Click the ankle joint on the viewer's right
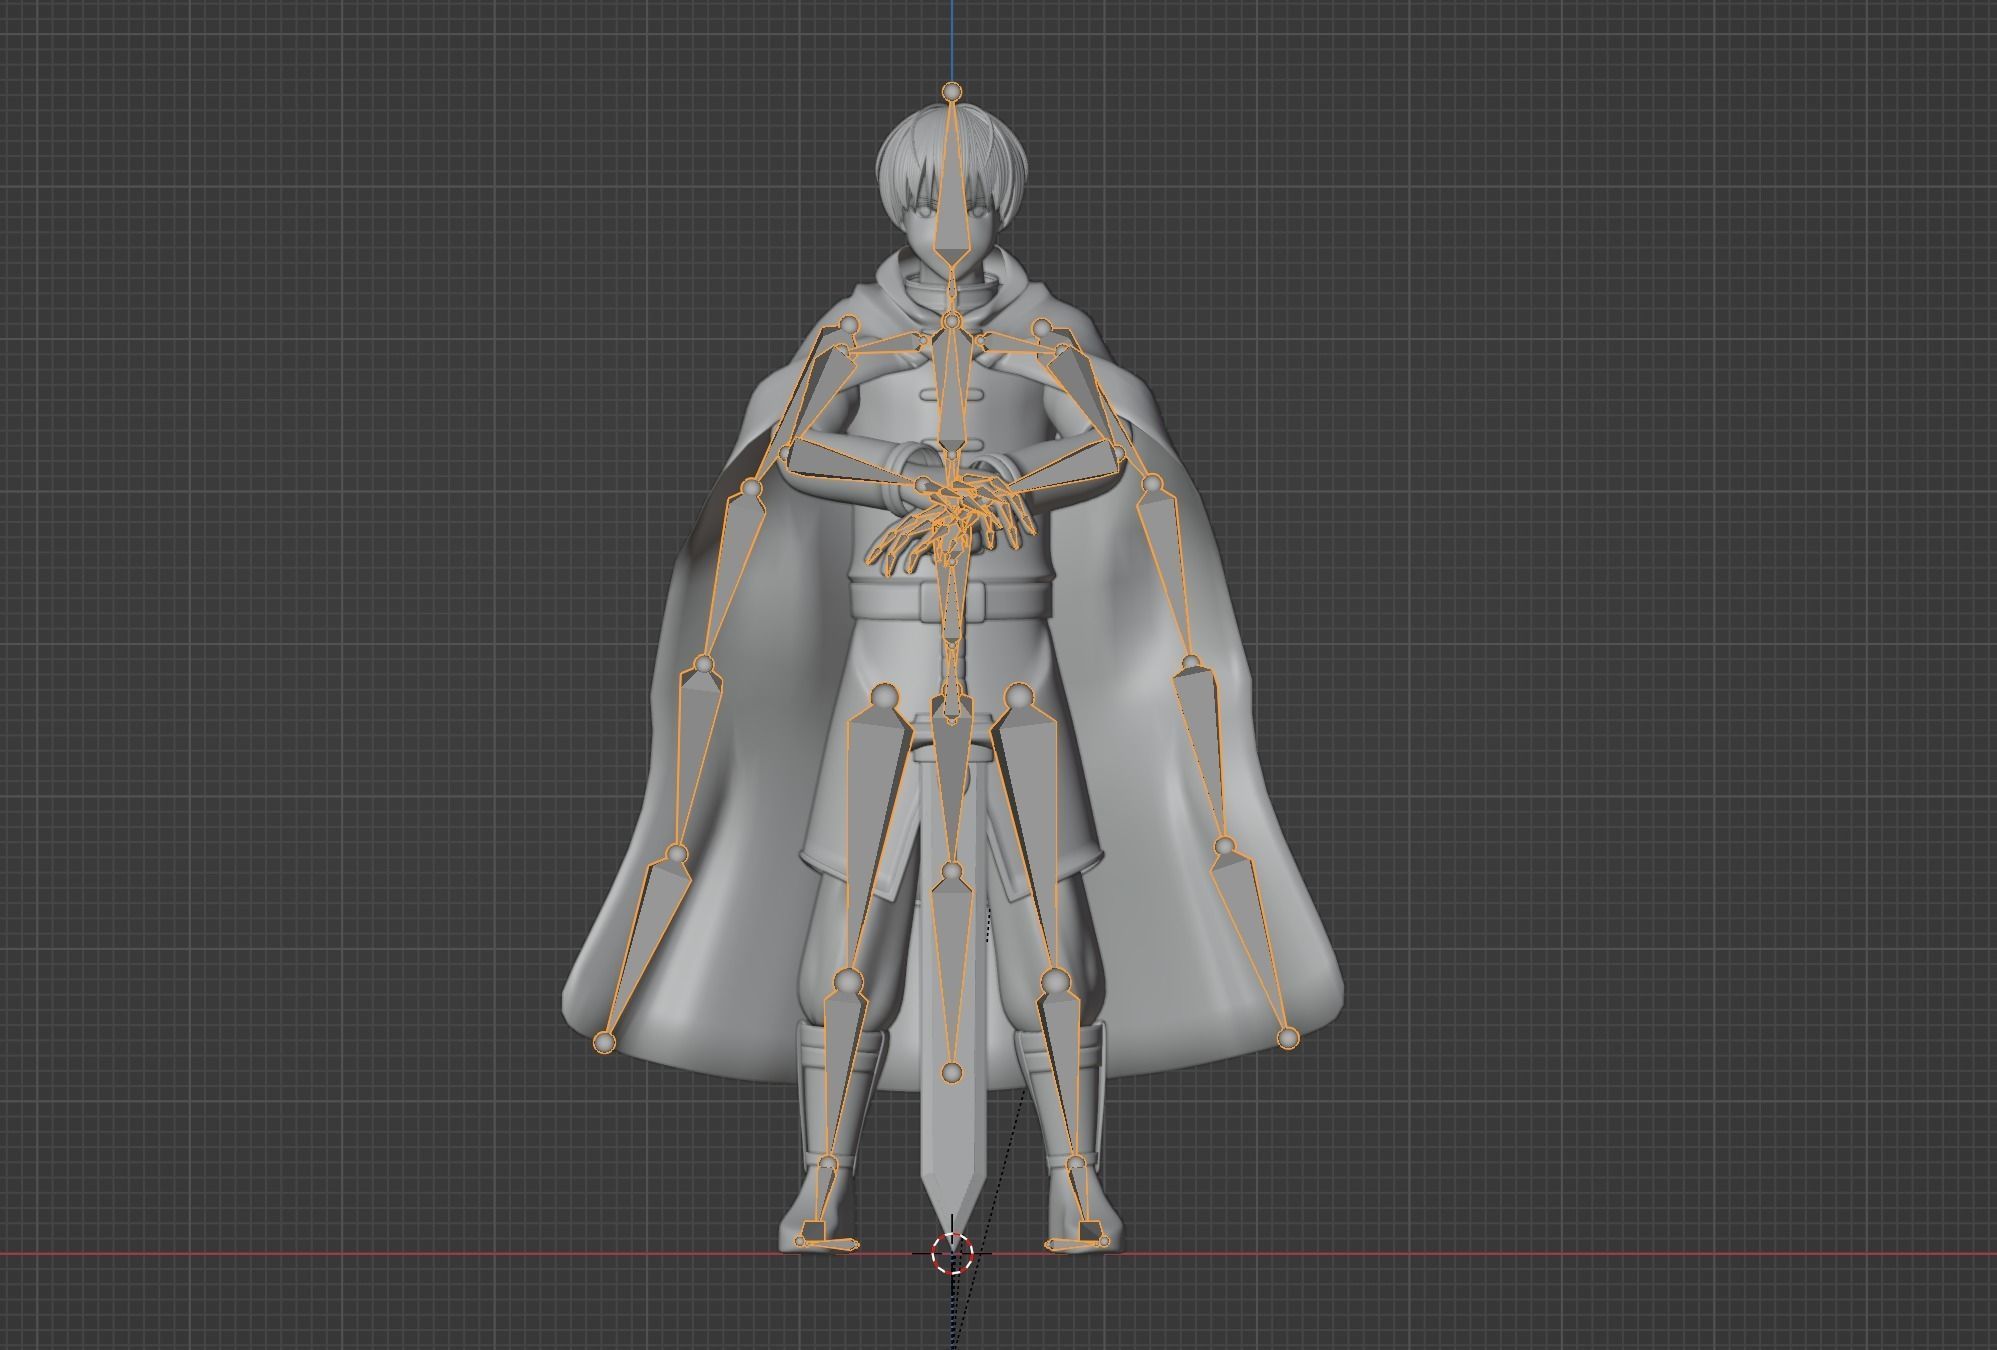Image resolution: width=1997 pixels, height=1350 pixels. tap(1075, 1164)
